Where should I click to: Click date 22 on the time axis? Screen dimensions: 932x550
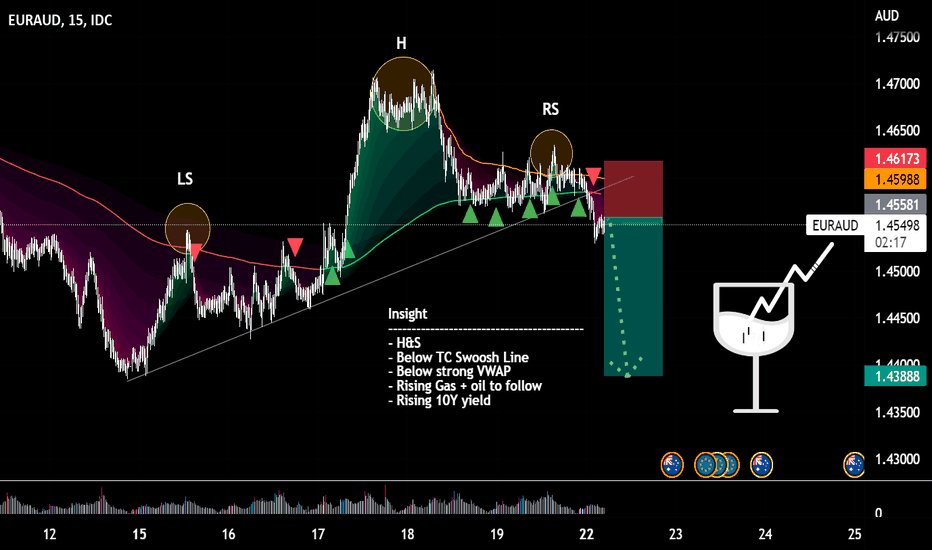(586, 534)
